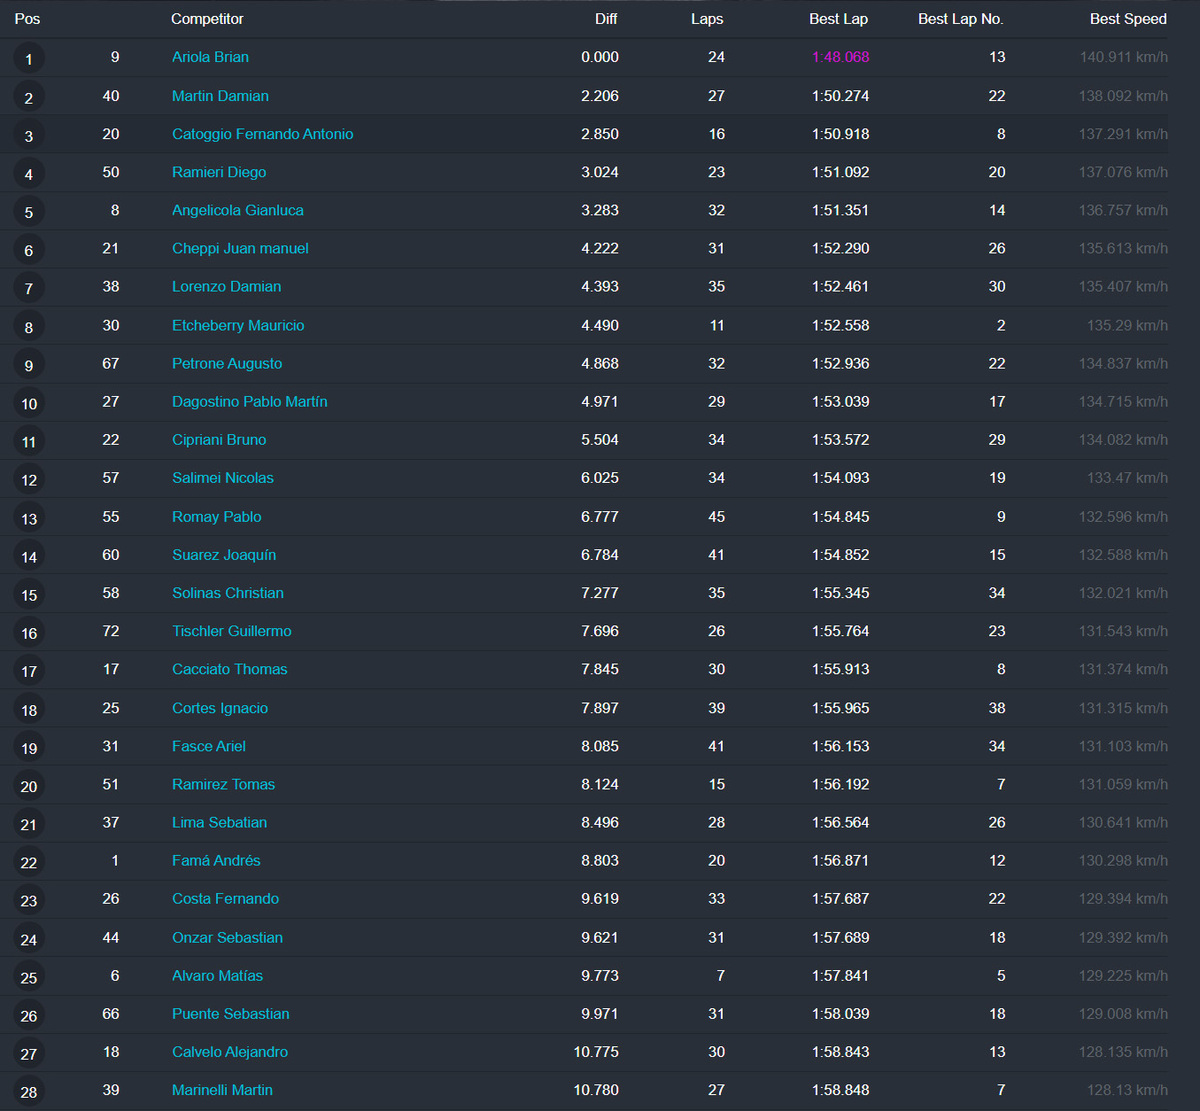Open Tischler Guillermo competitor link
1200x1111 pixels.
pyautogui.click(x=232, y=631)
